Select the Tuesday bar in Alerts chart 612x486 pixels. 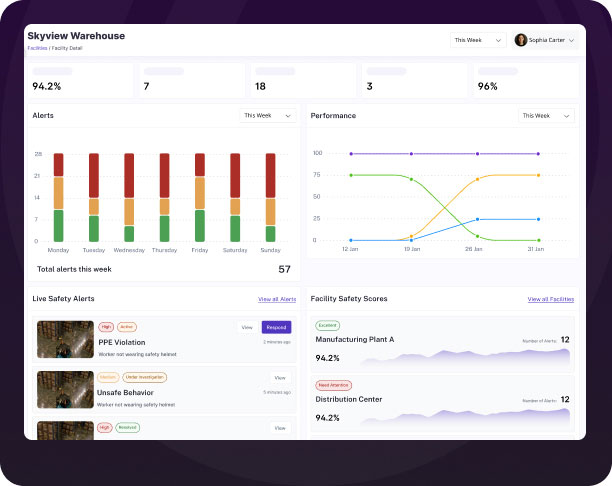[x=94, y=198]
